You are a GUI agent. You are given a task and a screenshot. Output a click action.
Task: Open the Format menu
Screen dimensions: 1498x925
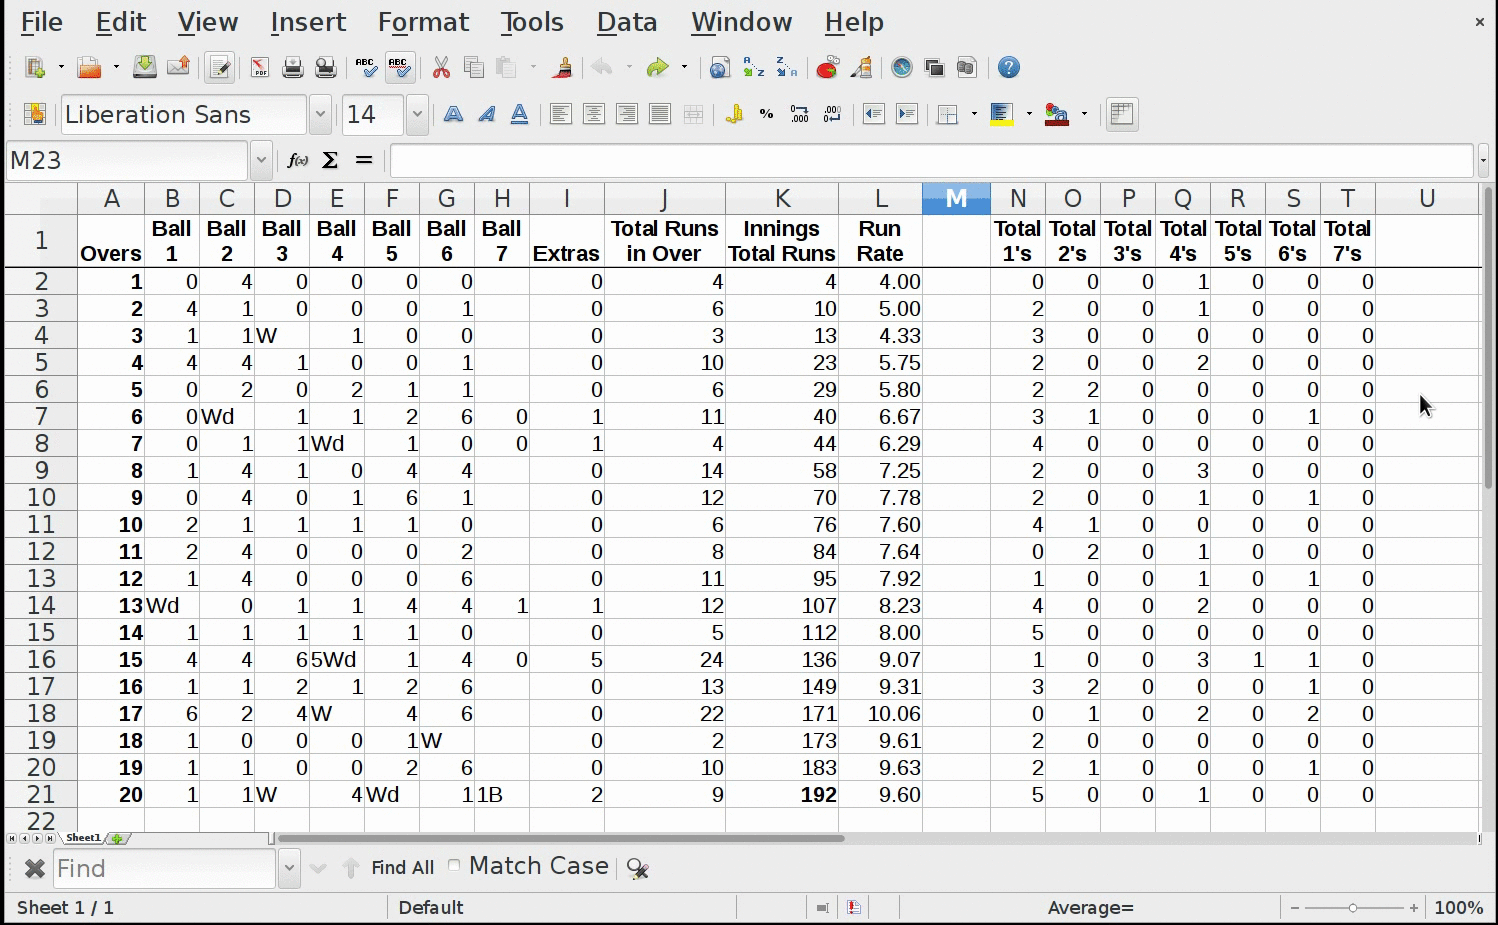click(423, 22)
